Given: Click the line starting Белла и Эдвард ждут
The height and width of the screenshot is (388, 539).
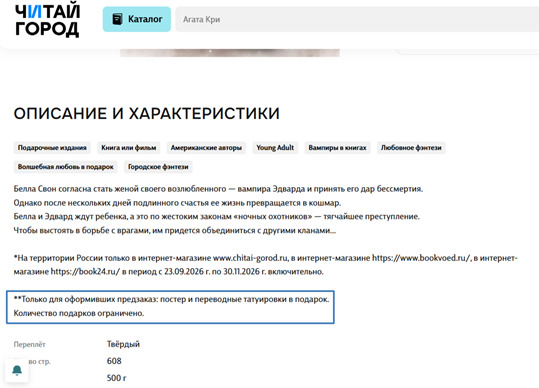Looking at the screenshot, I should pos(217,217).
